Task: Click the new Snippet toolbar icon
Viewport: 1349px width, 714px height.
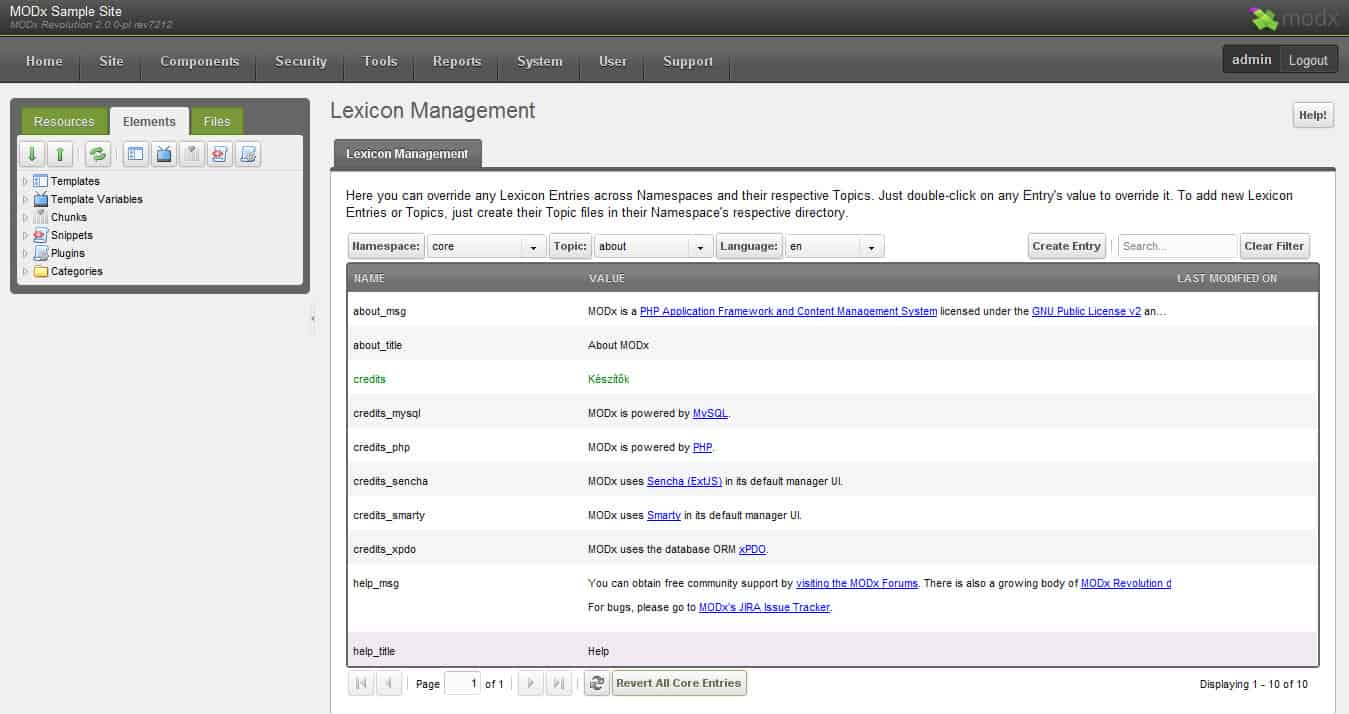Action: (220, 154)
